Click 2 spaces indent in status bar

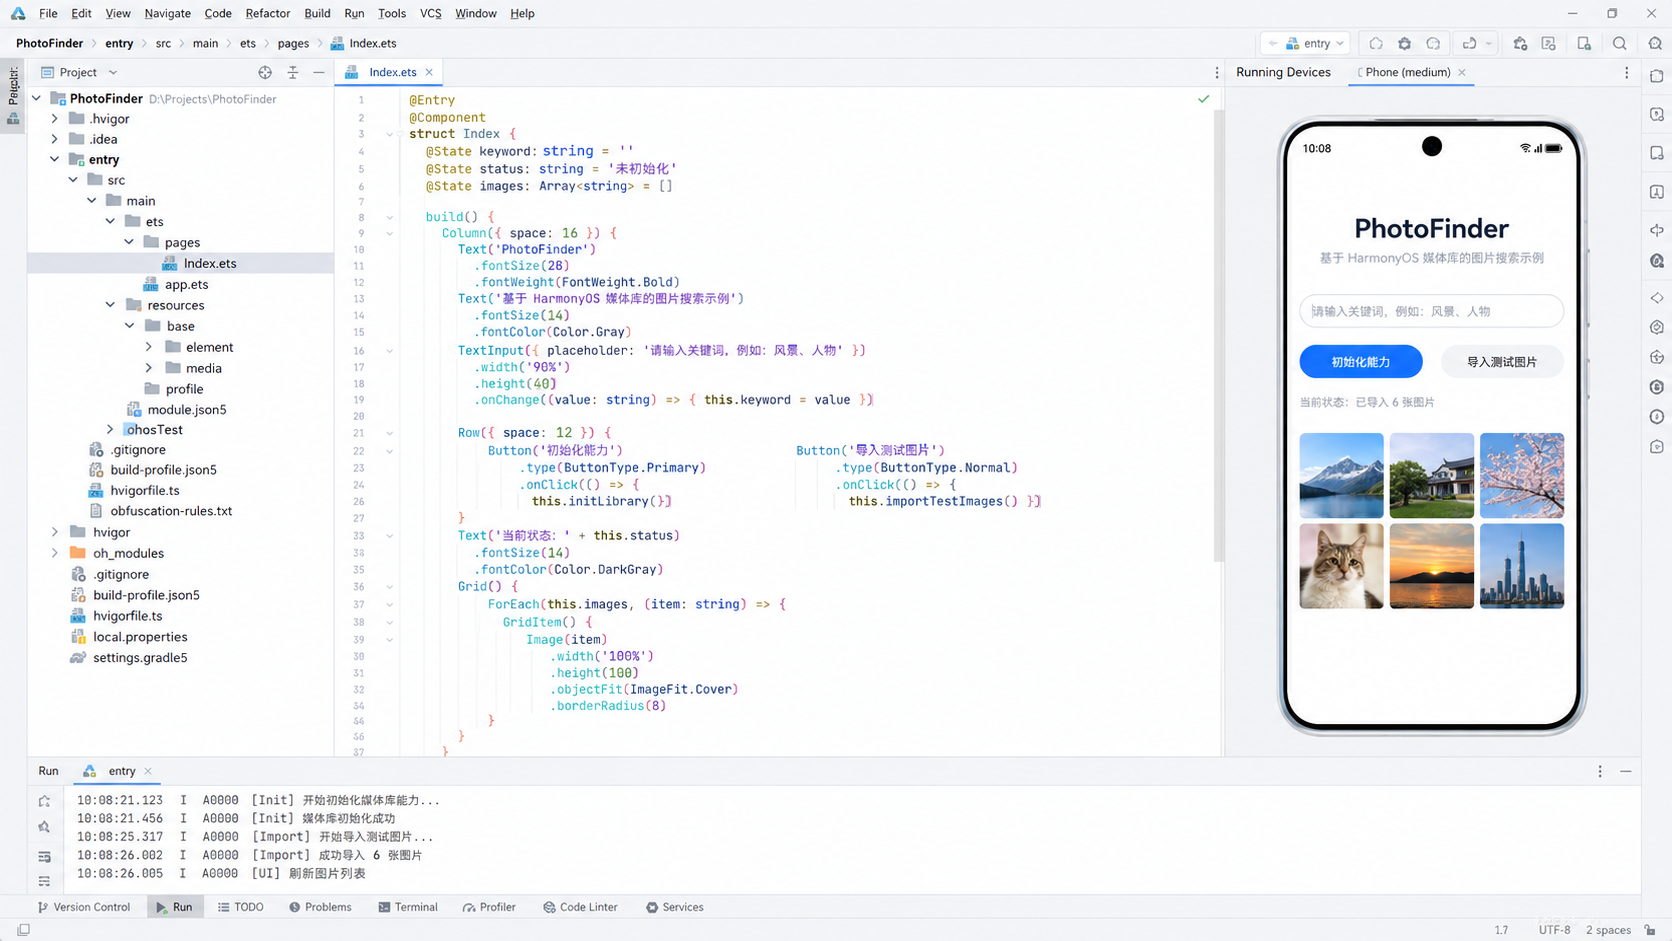pos(1608,930)
